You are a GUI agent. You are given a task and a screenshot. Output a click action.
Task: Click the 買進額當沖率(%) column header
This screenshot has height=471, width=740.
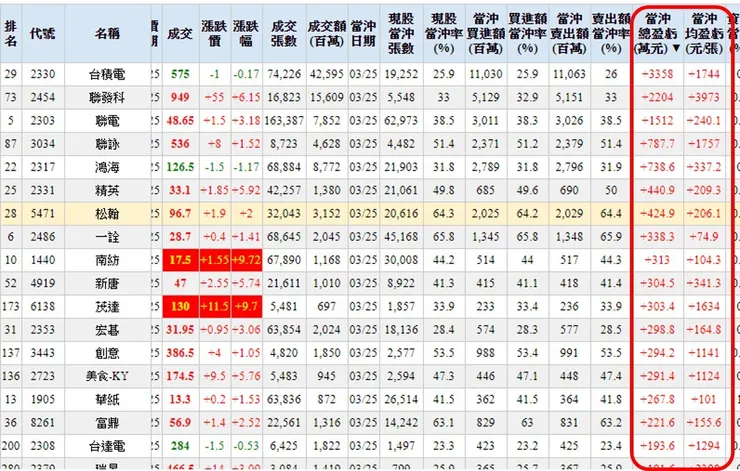pos(528,34)
